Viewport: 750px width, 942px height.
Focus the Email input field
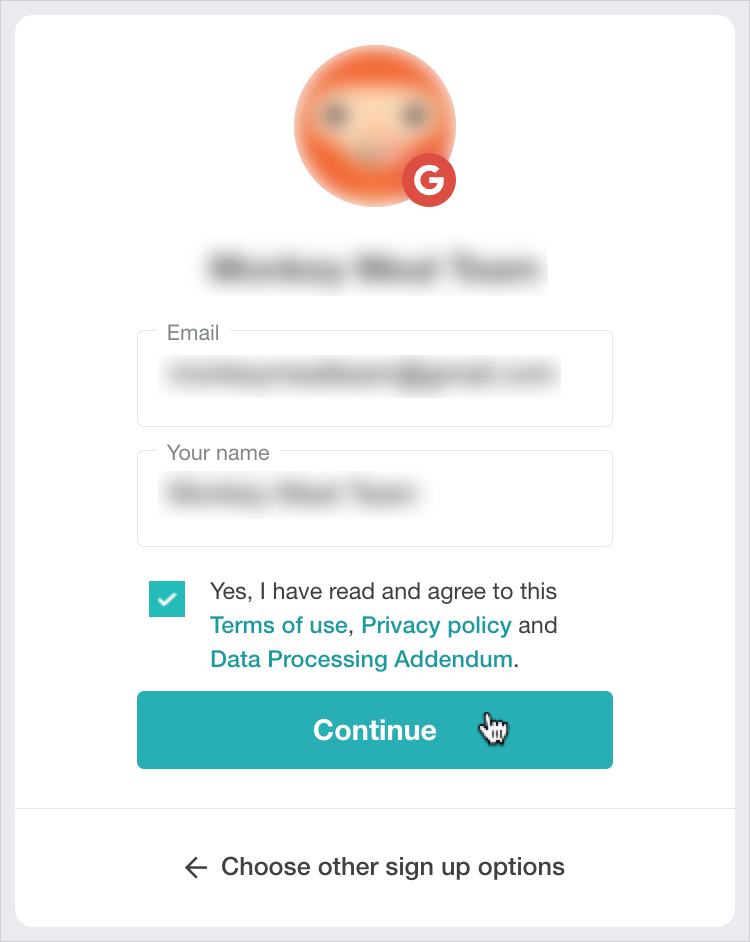[x=374, y=402]
